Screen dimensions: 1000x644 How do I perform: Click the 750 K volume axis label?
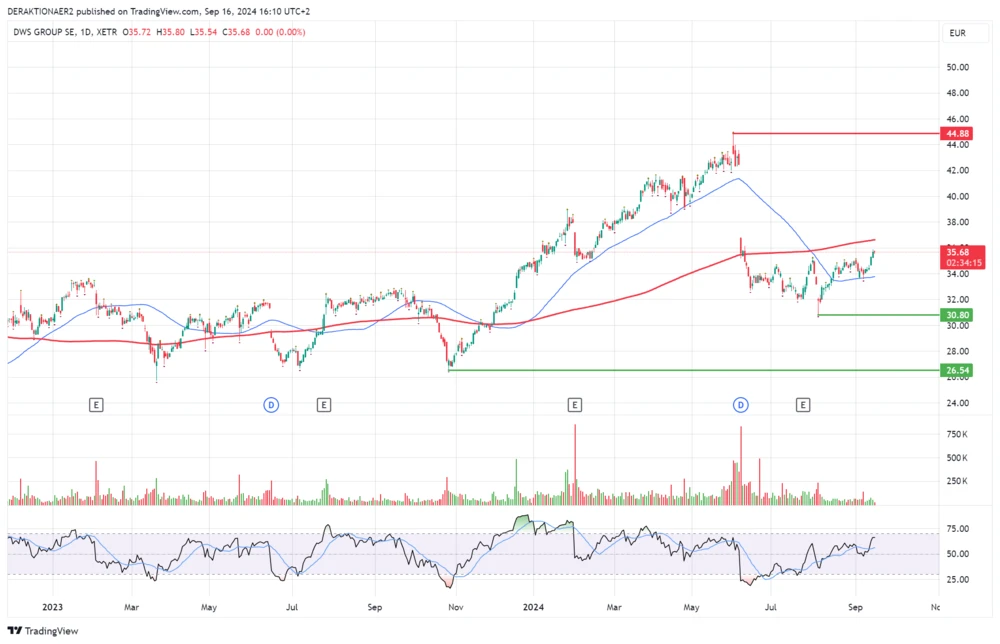point(956,434)
